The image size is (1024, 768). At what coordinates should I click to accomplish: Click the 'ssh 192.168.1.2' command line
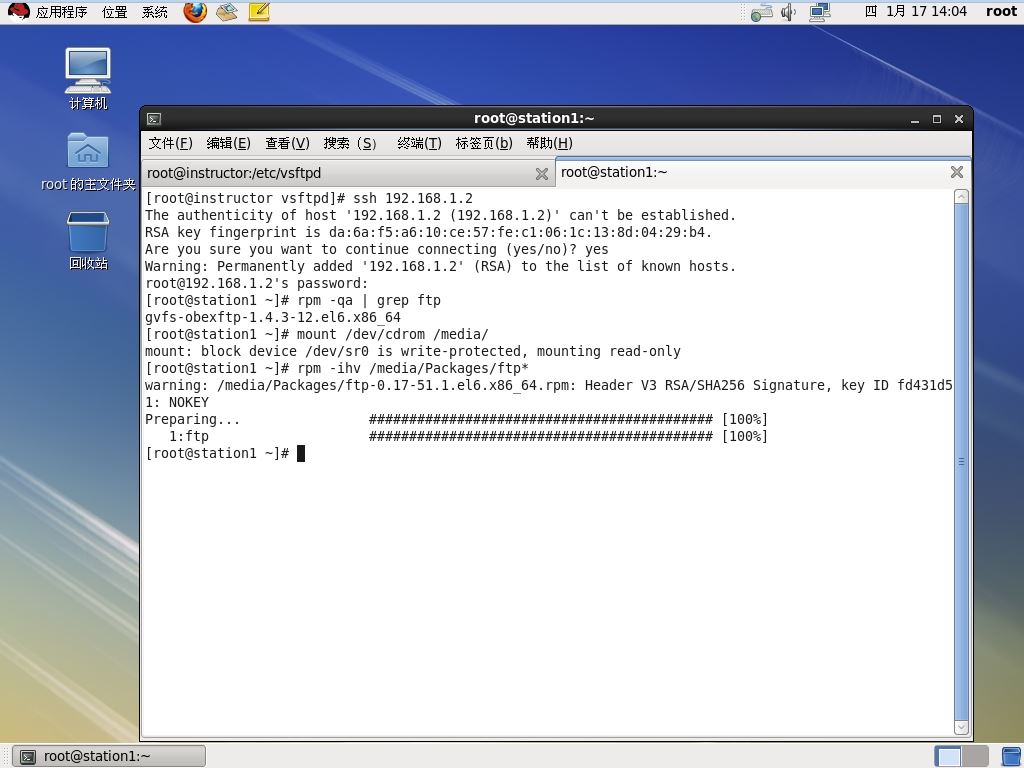click(413, 199)
